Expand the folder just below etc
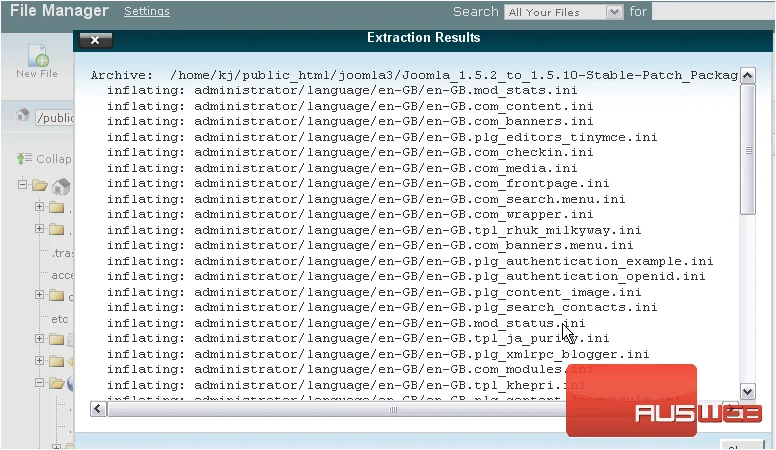Screen dimensions: 776x450 click(40, 339)
